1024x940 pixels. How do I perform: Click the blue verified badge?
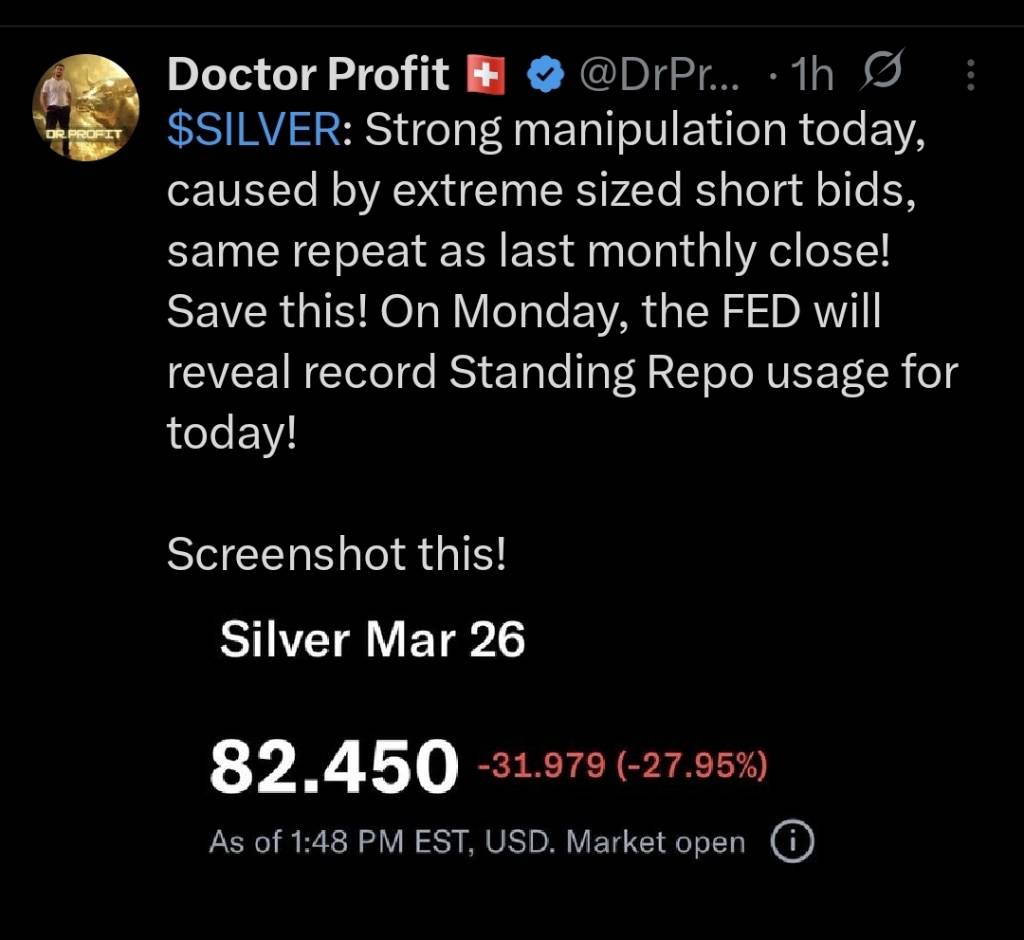545,75
